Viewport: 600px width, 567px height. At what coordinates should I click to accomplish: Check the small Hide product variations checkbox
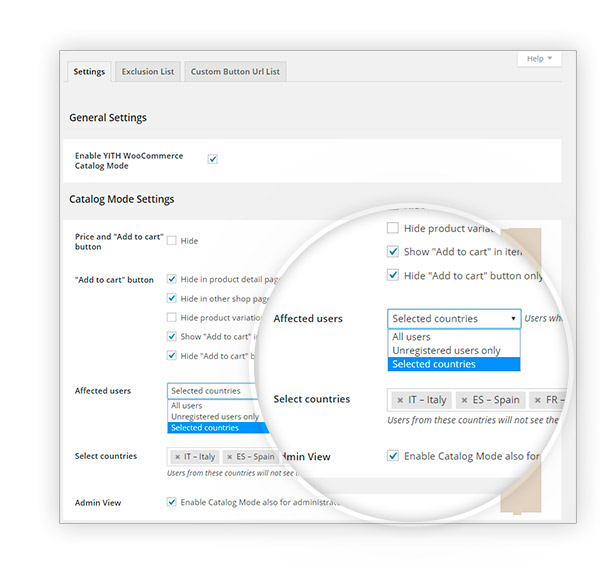pos(171,318)
